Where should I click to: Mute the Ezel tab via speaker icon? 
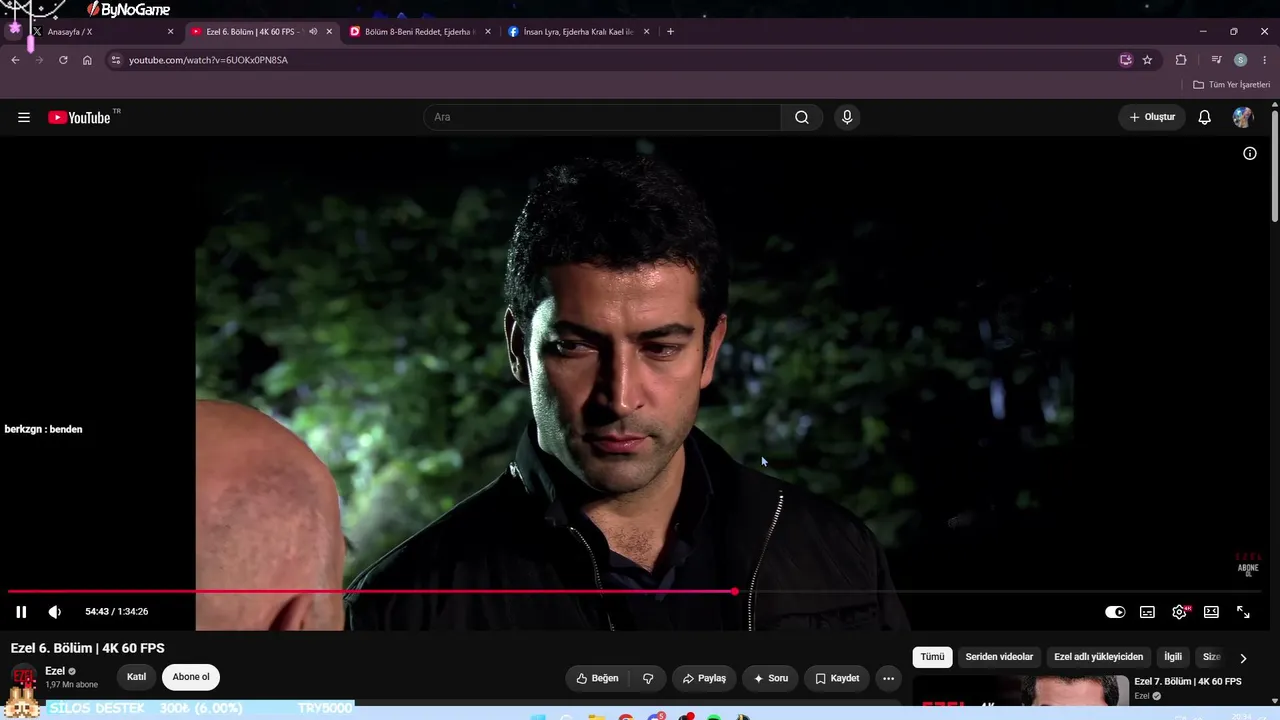coord(313,32)
